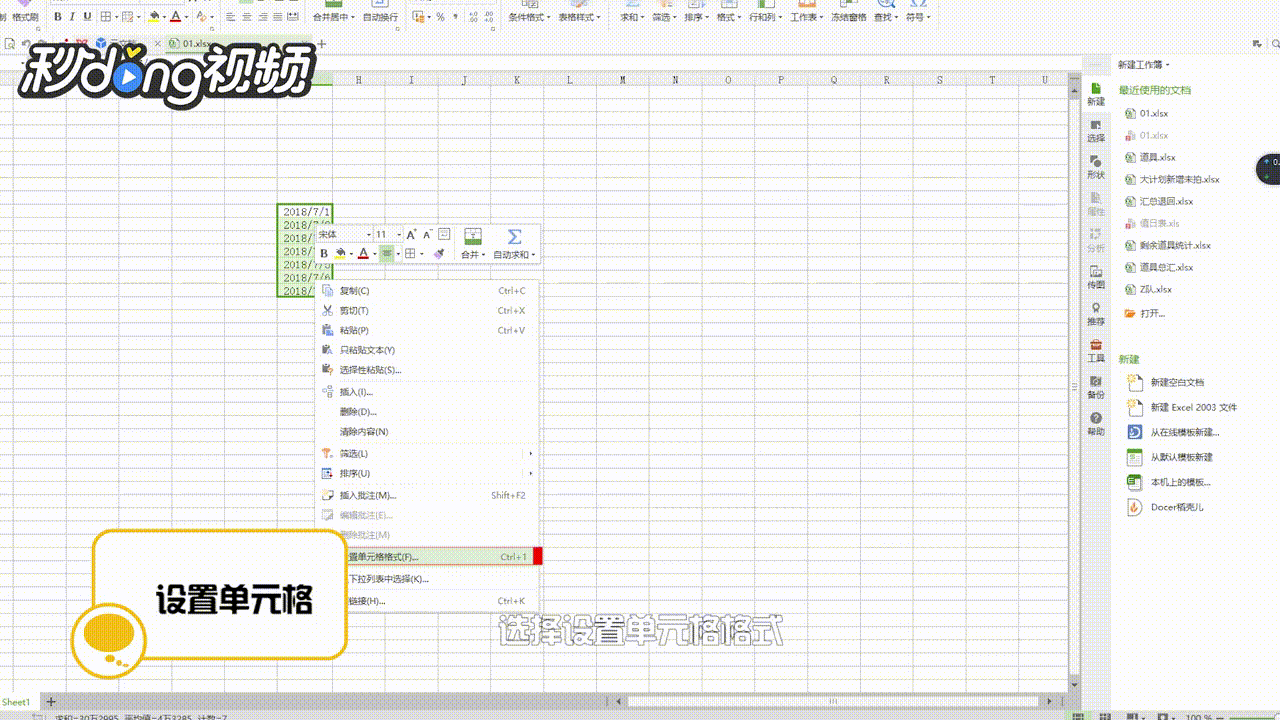This screenshot has height=720, width=1280.
Task: Click 新建 icon in right sidebar
Action: point(1096,95)
